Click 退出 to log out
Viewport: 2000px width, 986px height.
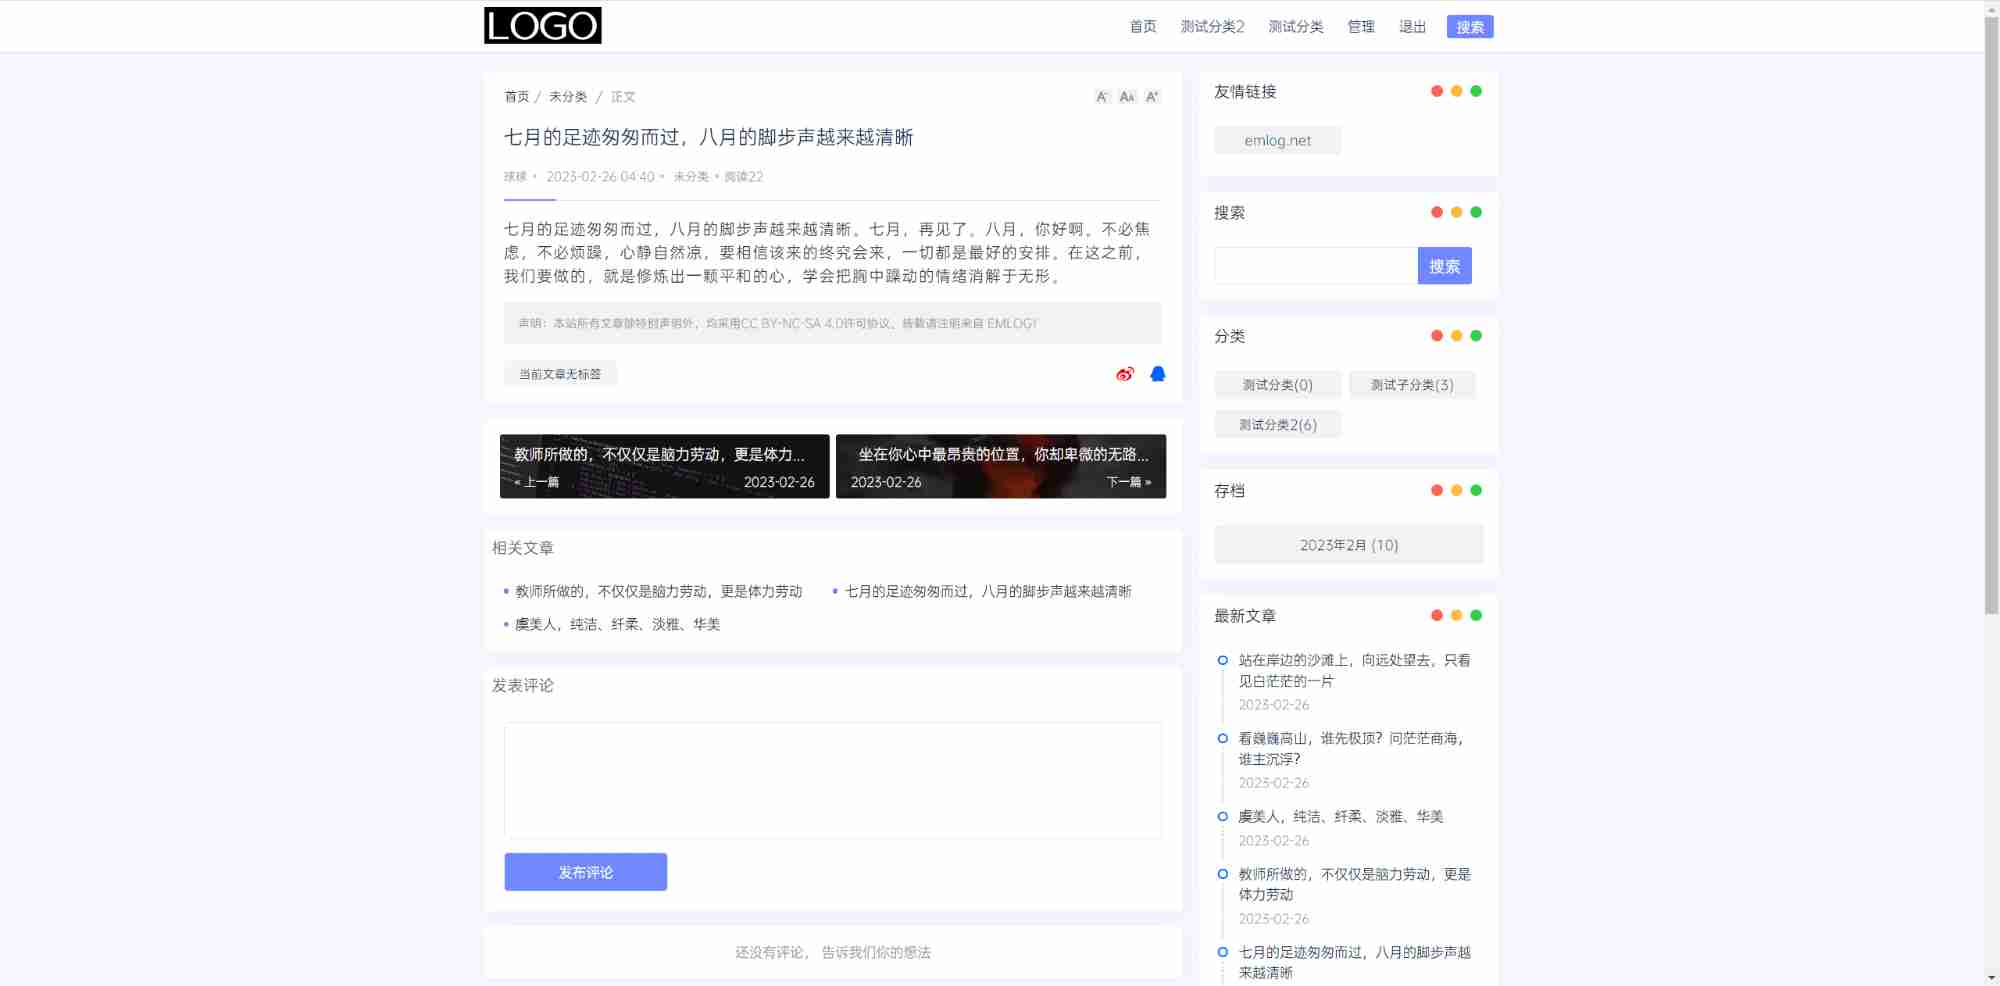1412,27
